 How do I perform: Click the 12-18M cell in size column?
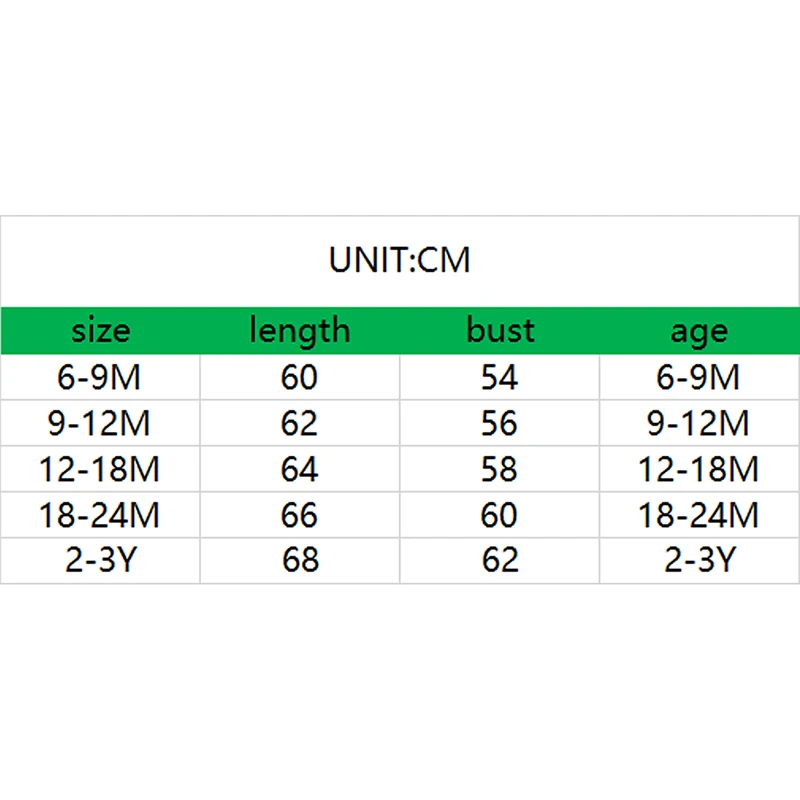(x=100, y=469)
